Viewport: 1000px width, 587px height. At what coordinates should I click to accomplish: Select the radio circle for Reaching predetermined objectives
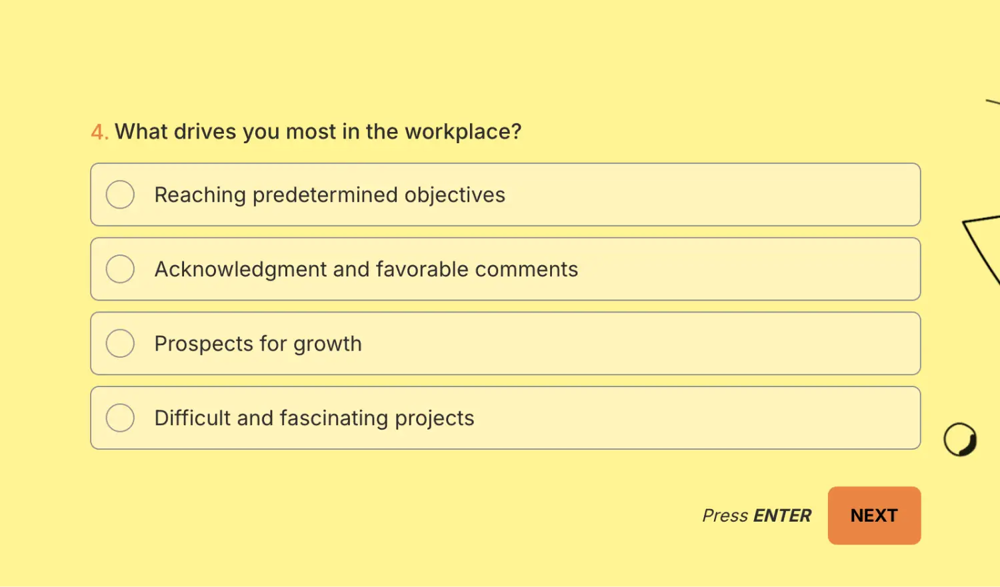point(120,195)
